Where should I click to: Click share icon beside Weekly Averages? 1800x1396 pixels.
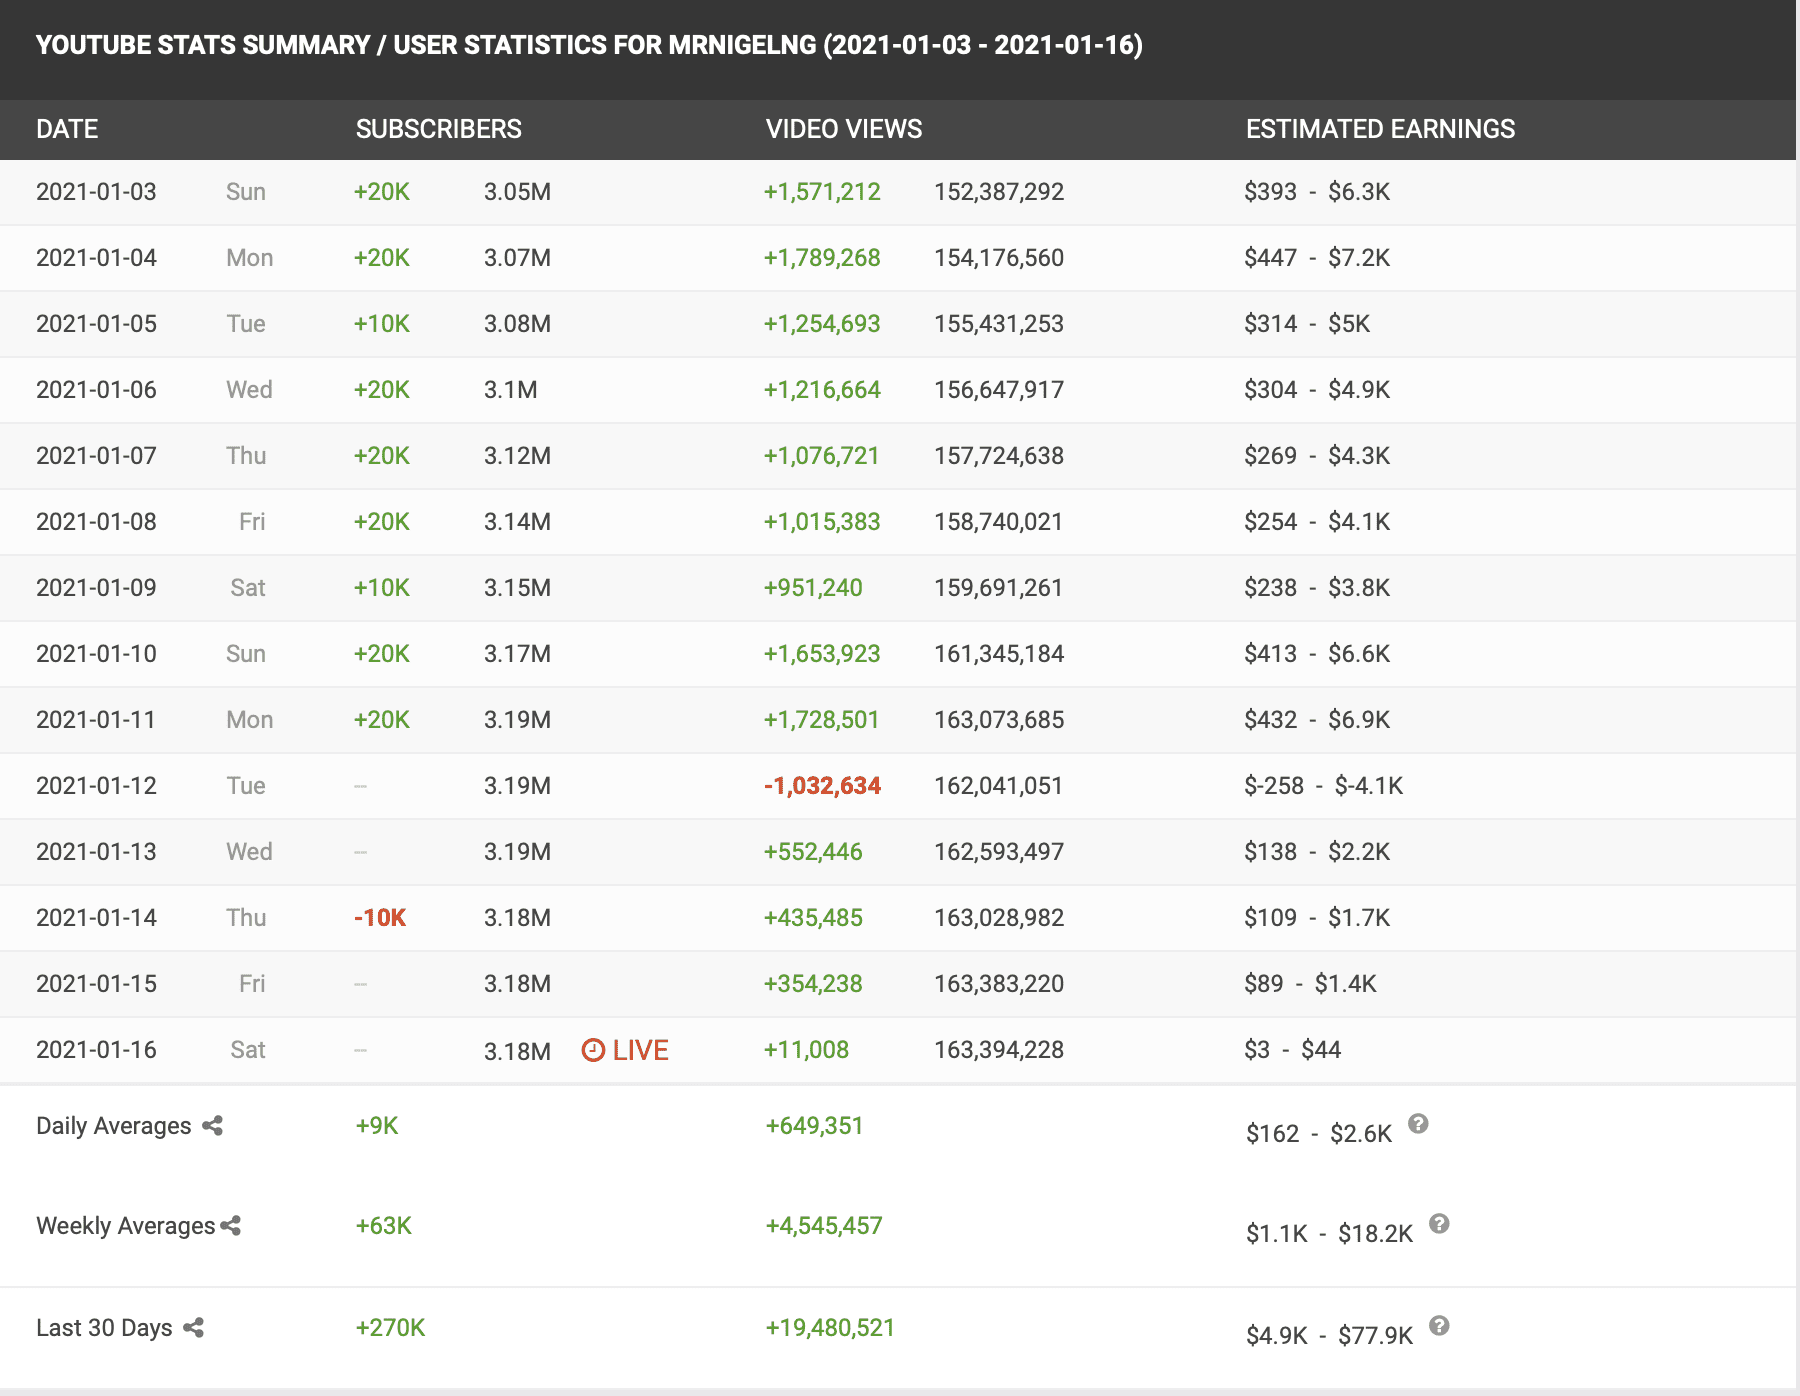click(231, 1226)
